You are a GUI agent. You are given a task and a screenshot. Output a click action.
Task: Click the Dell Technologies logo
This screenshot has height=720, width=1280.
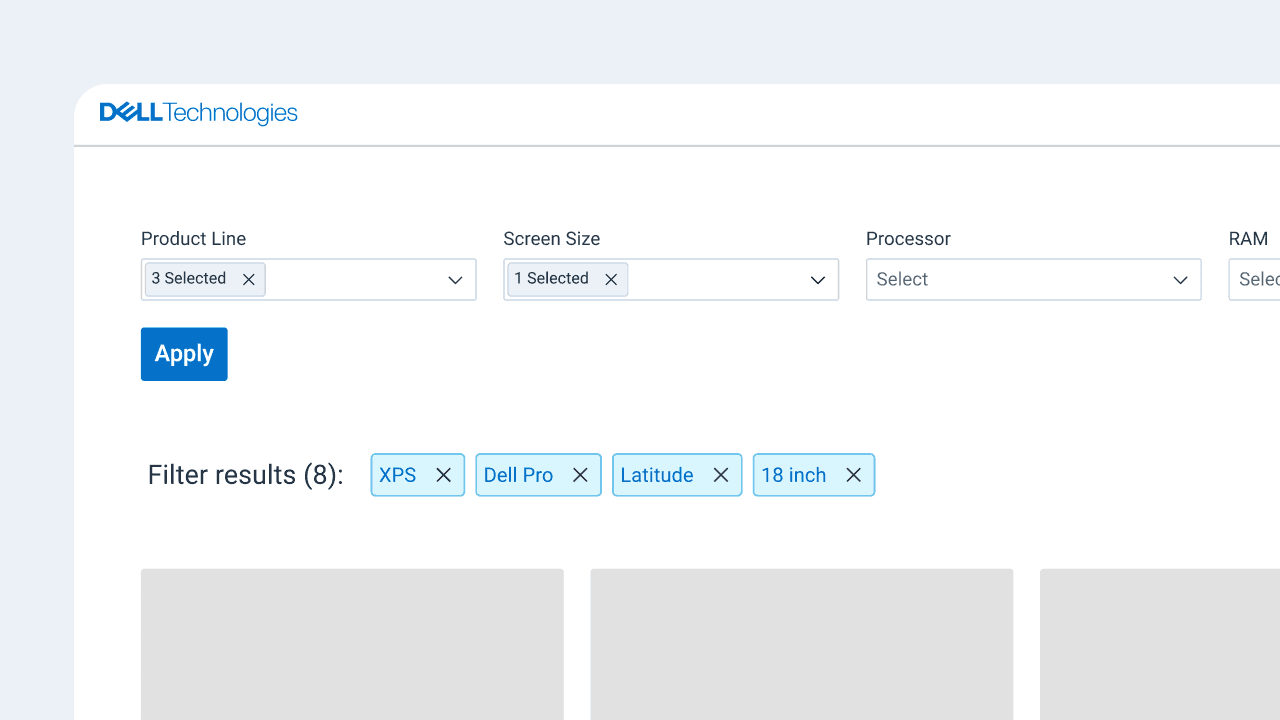click(x=199, y=113)
